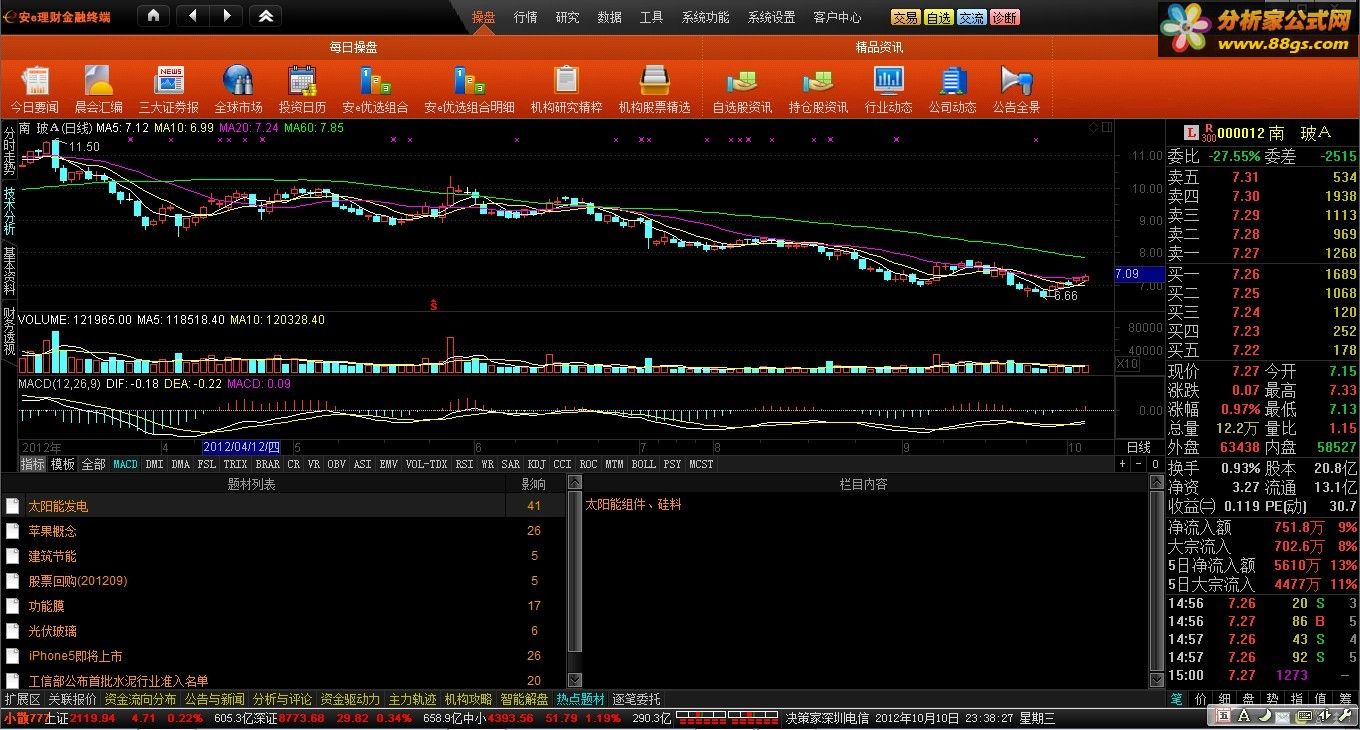Open the 晨会汇编 morning briefing icon
This screenshot has width=1360, height=730.
99,82
